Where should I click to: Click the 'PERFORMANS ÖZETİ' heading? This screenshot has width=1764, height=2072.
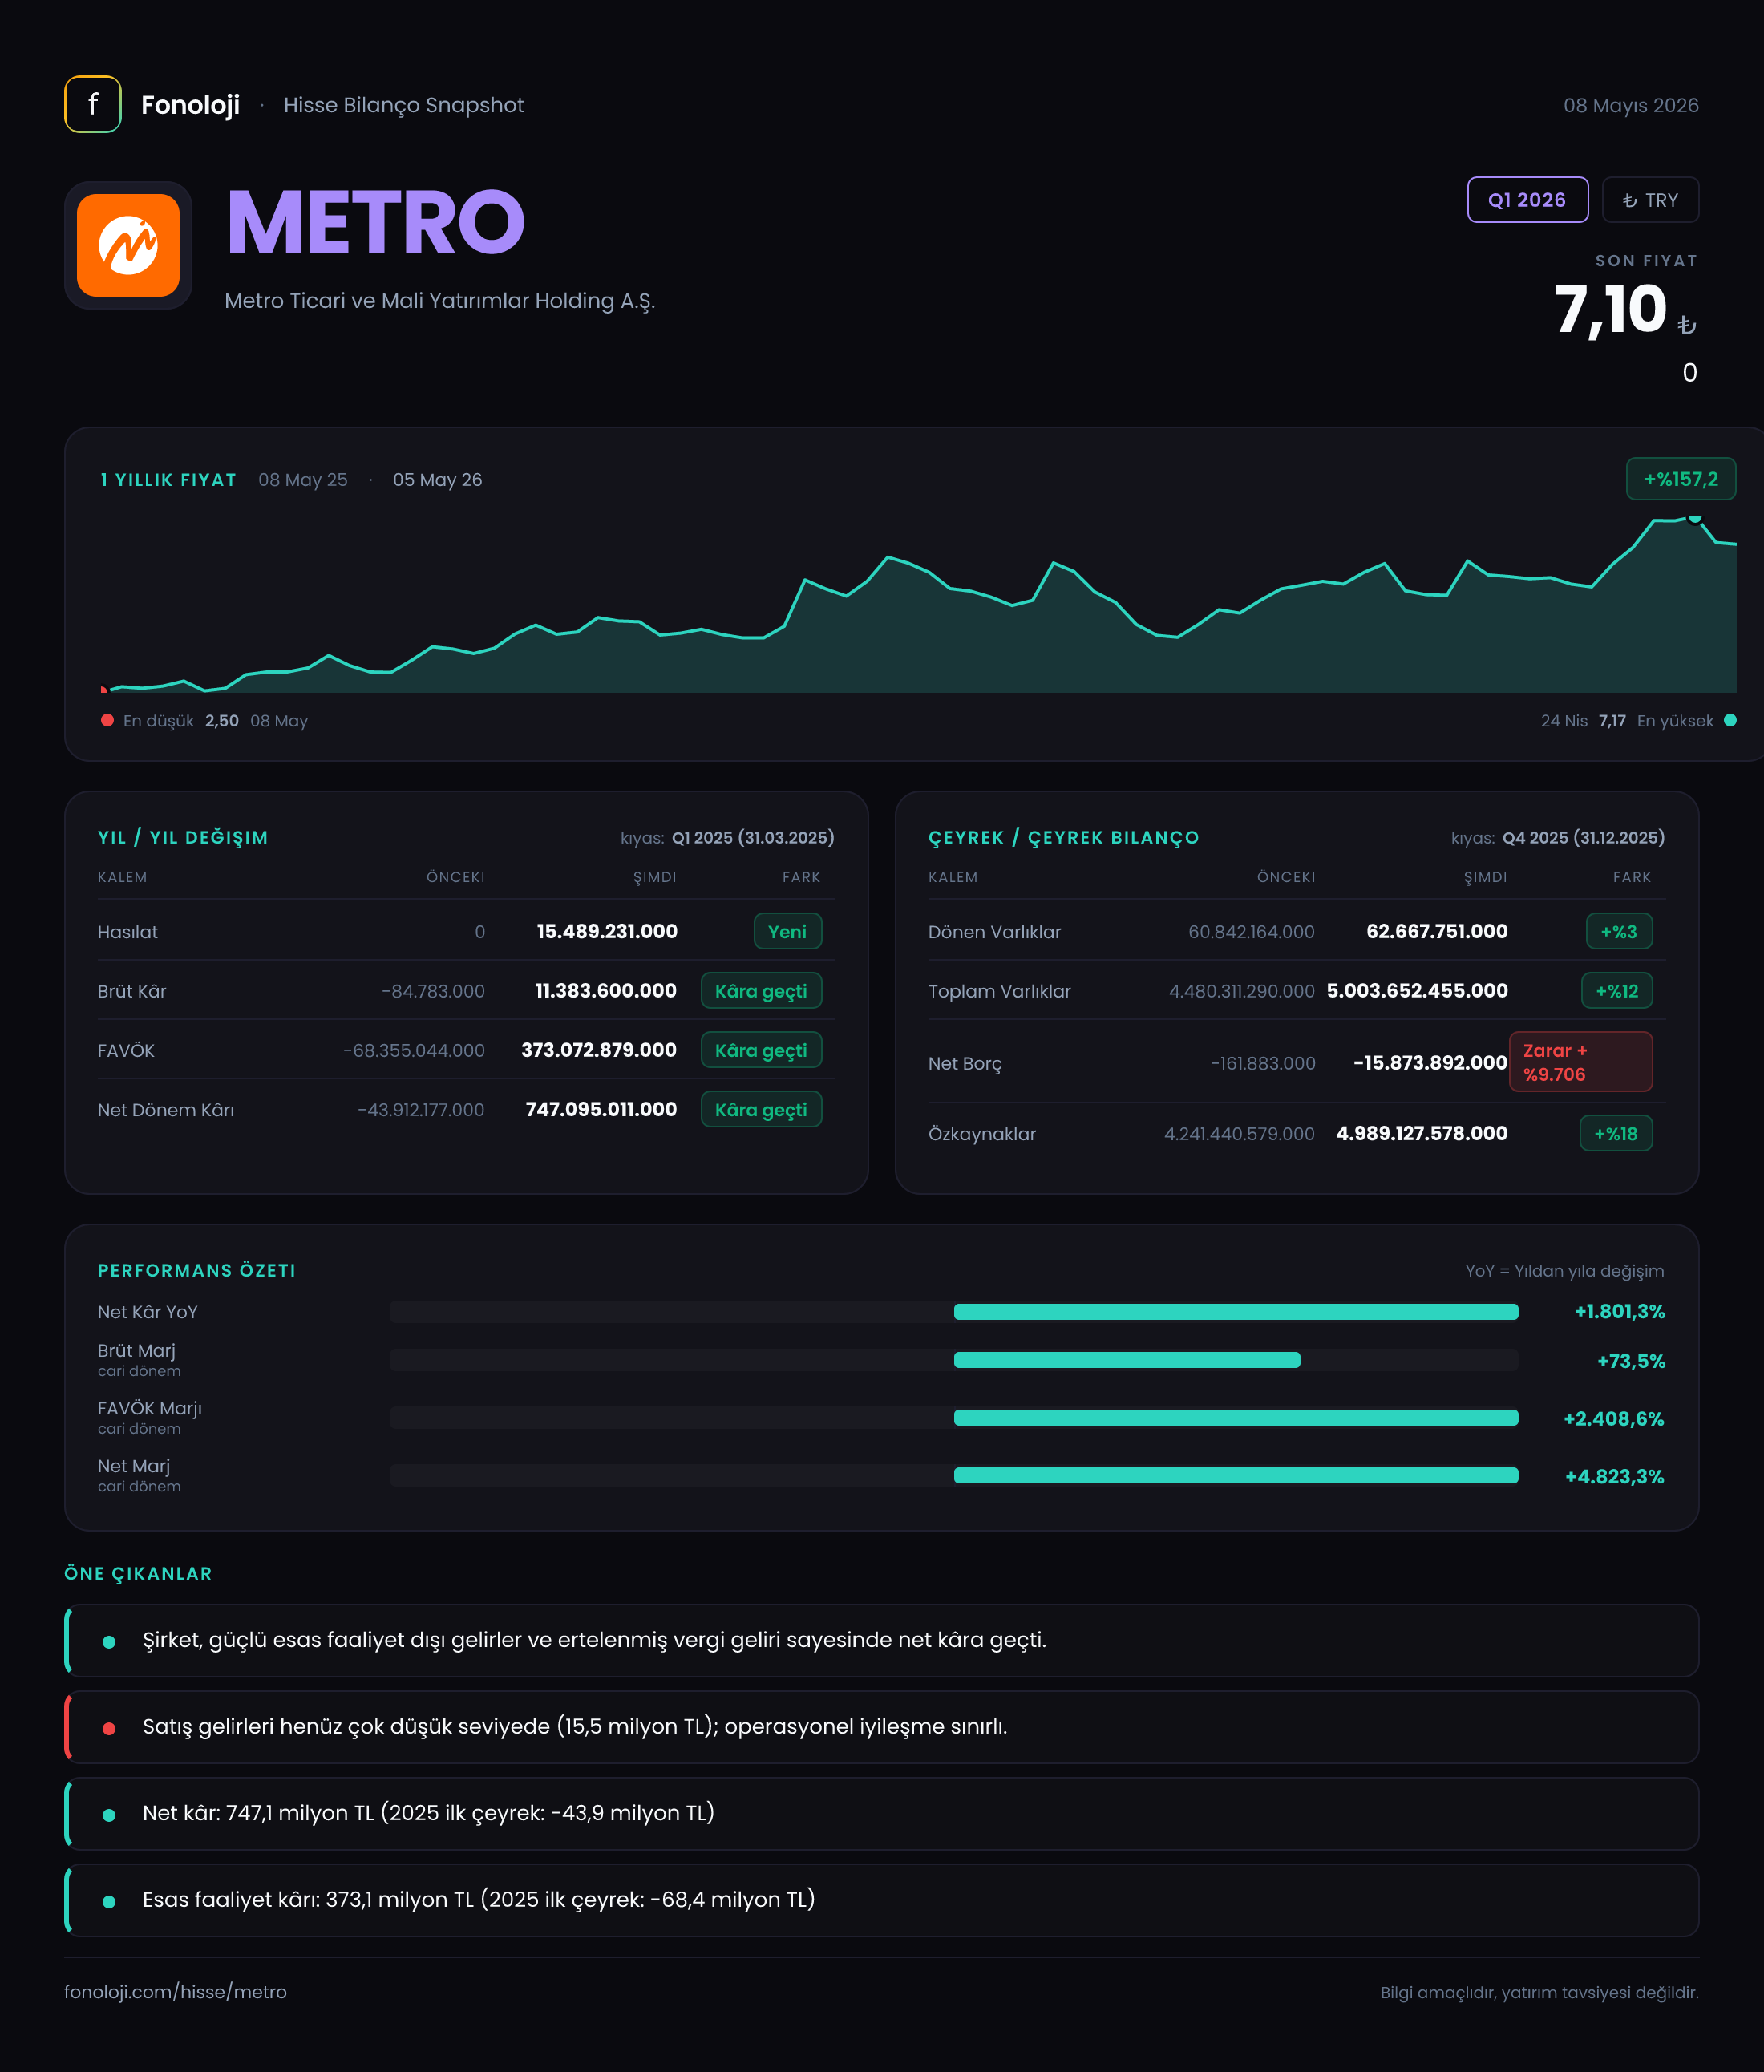point(197,1270)
